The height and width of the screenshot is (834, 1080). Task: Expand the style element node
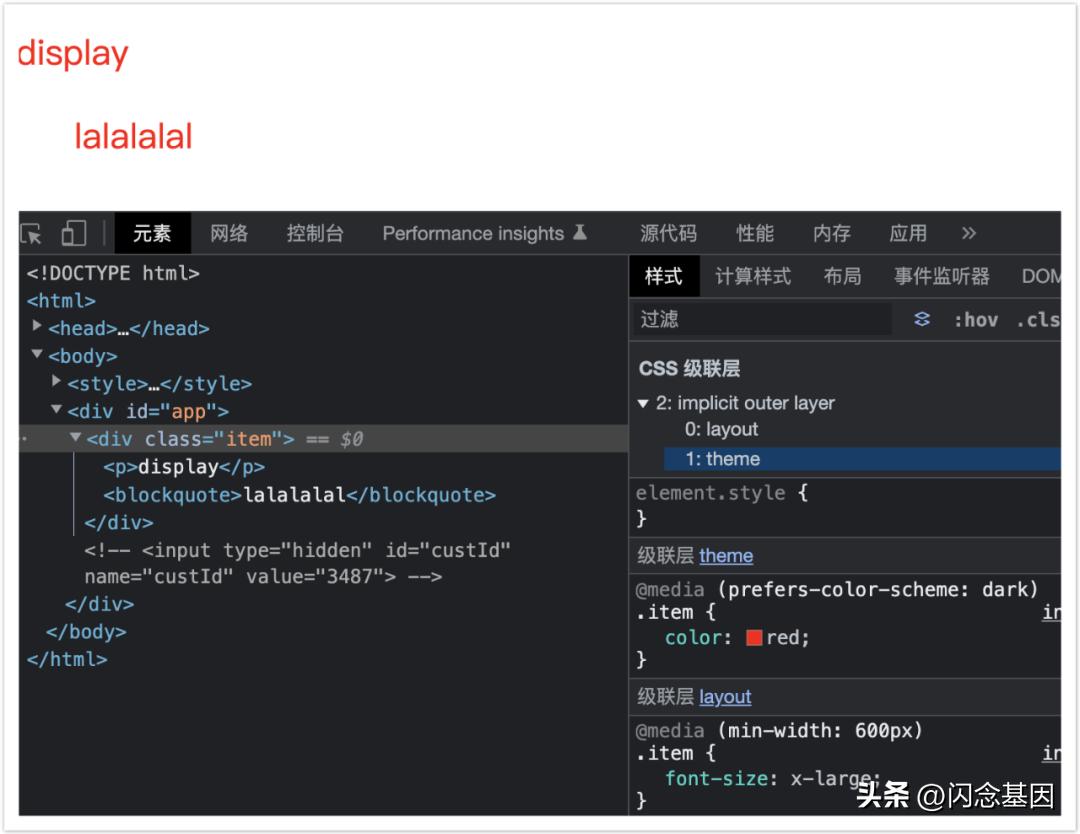pos(57,382)
